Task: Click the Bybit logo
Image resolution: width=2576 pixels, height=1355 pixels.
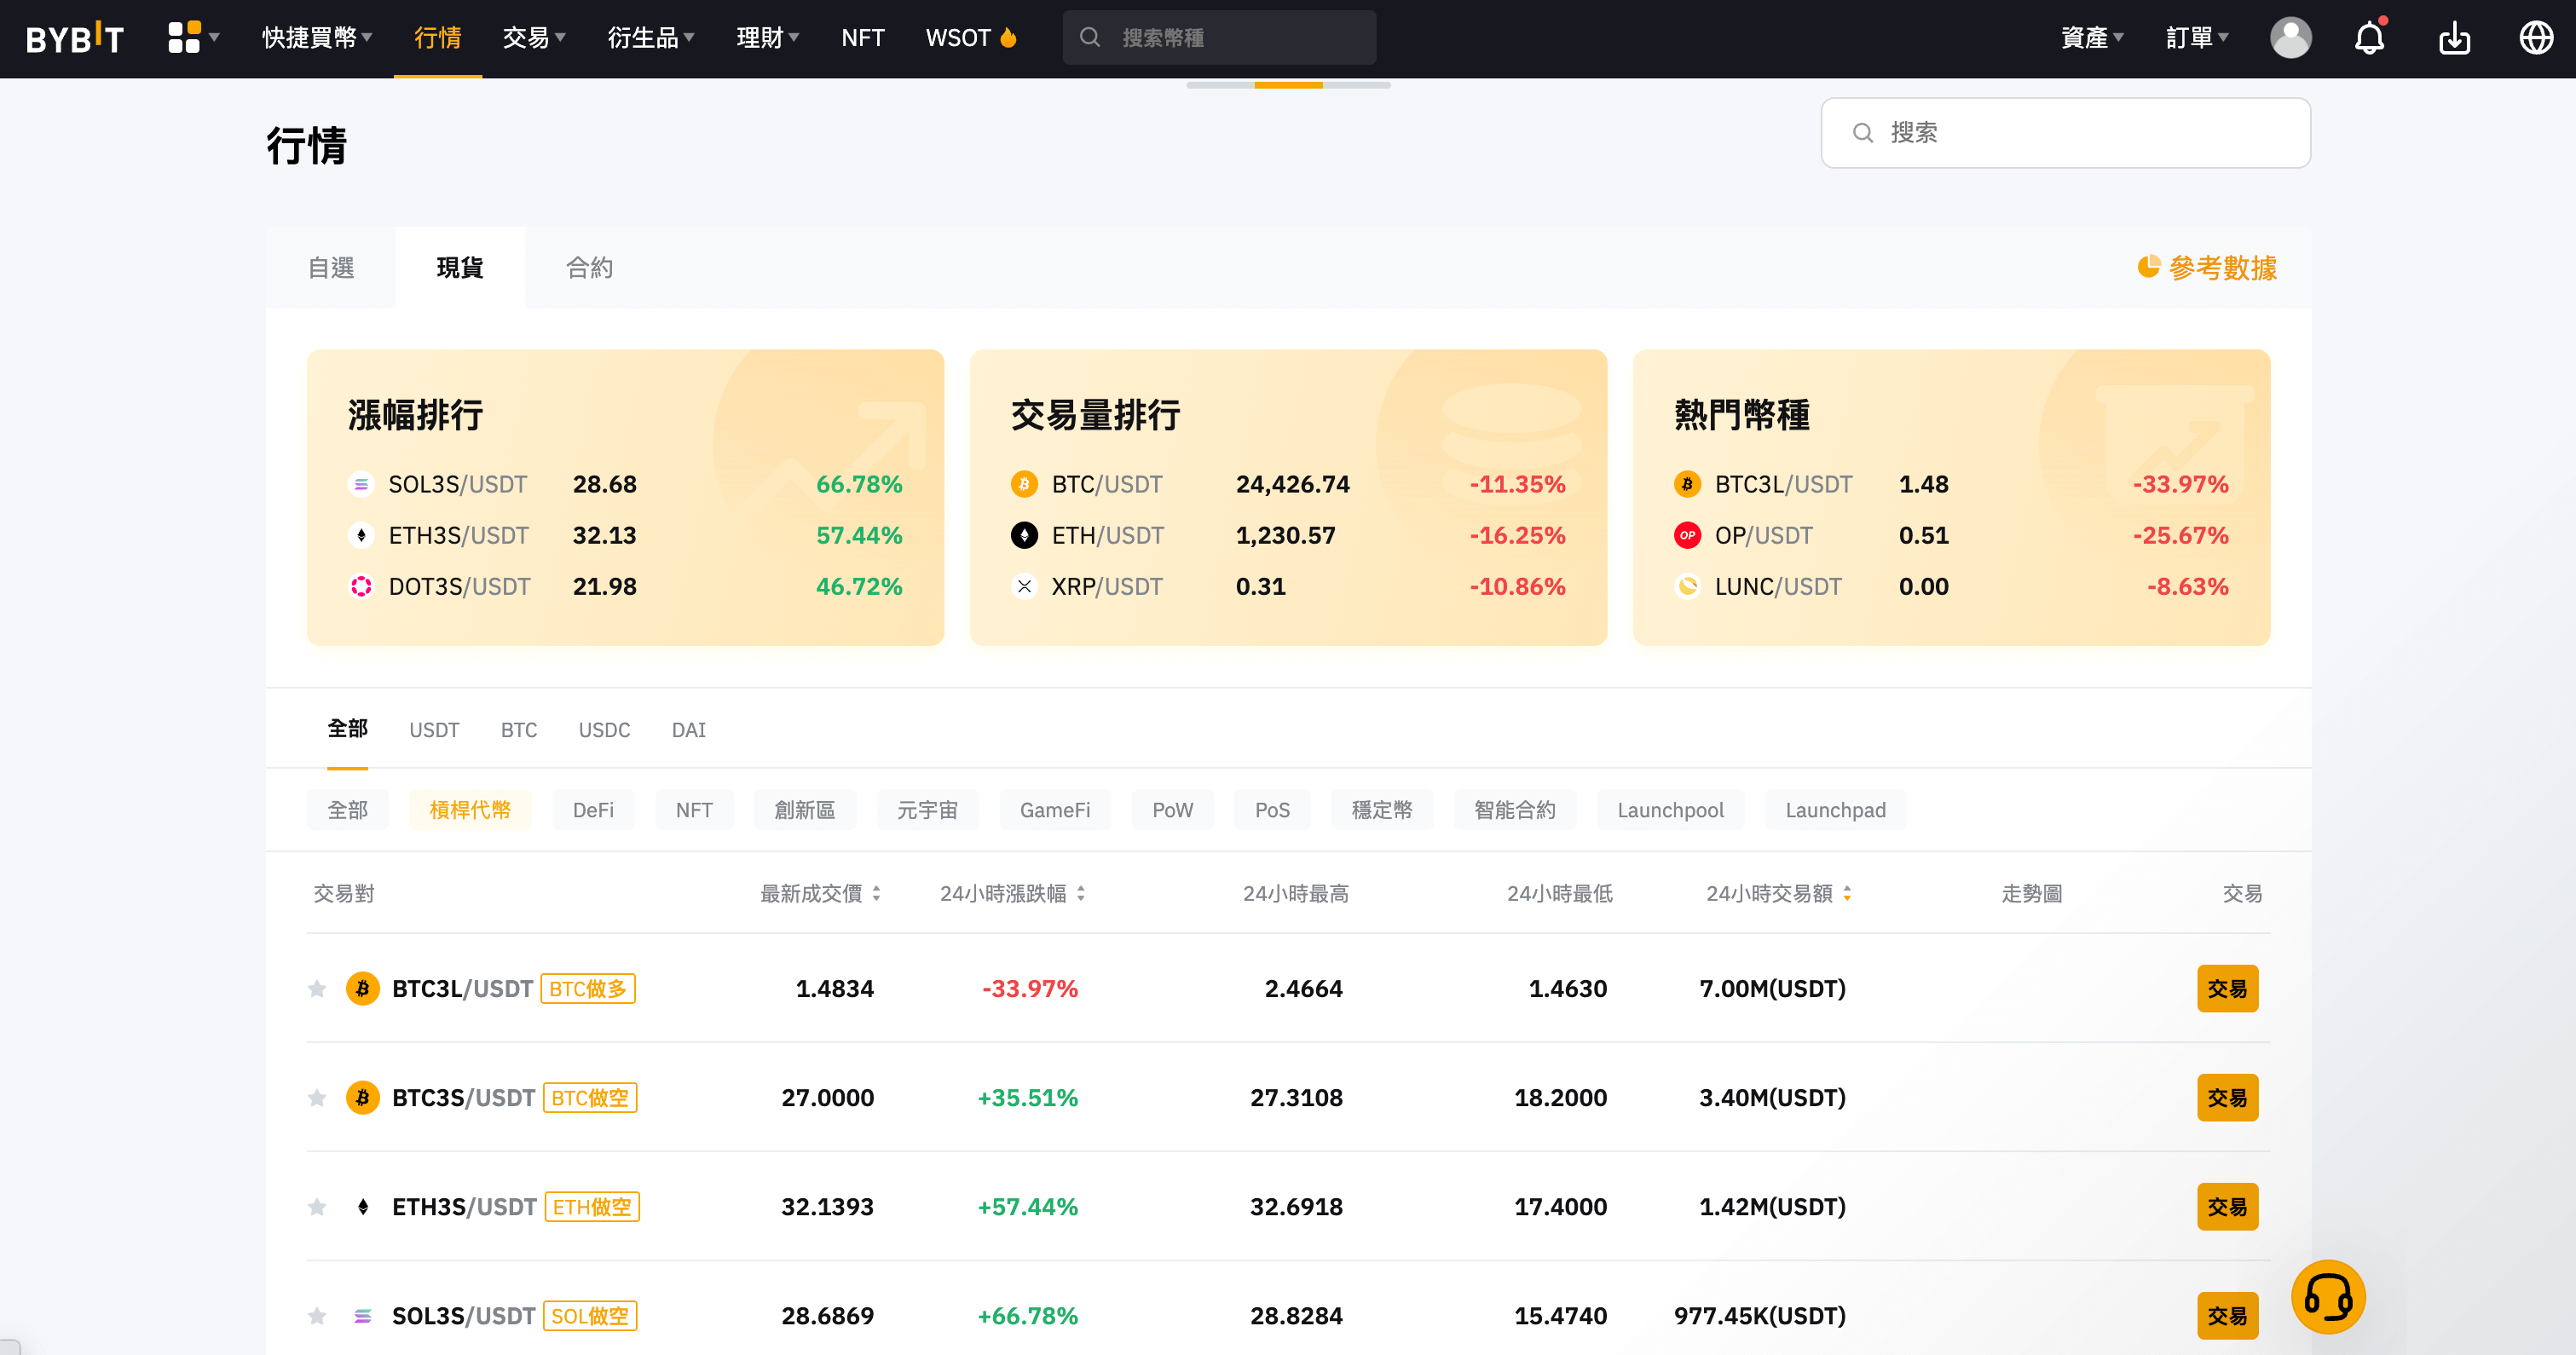Action: point(75,38)
